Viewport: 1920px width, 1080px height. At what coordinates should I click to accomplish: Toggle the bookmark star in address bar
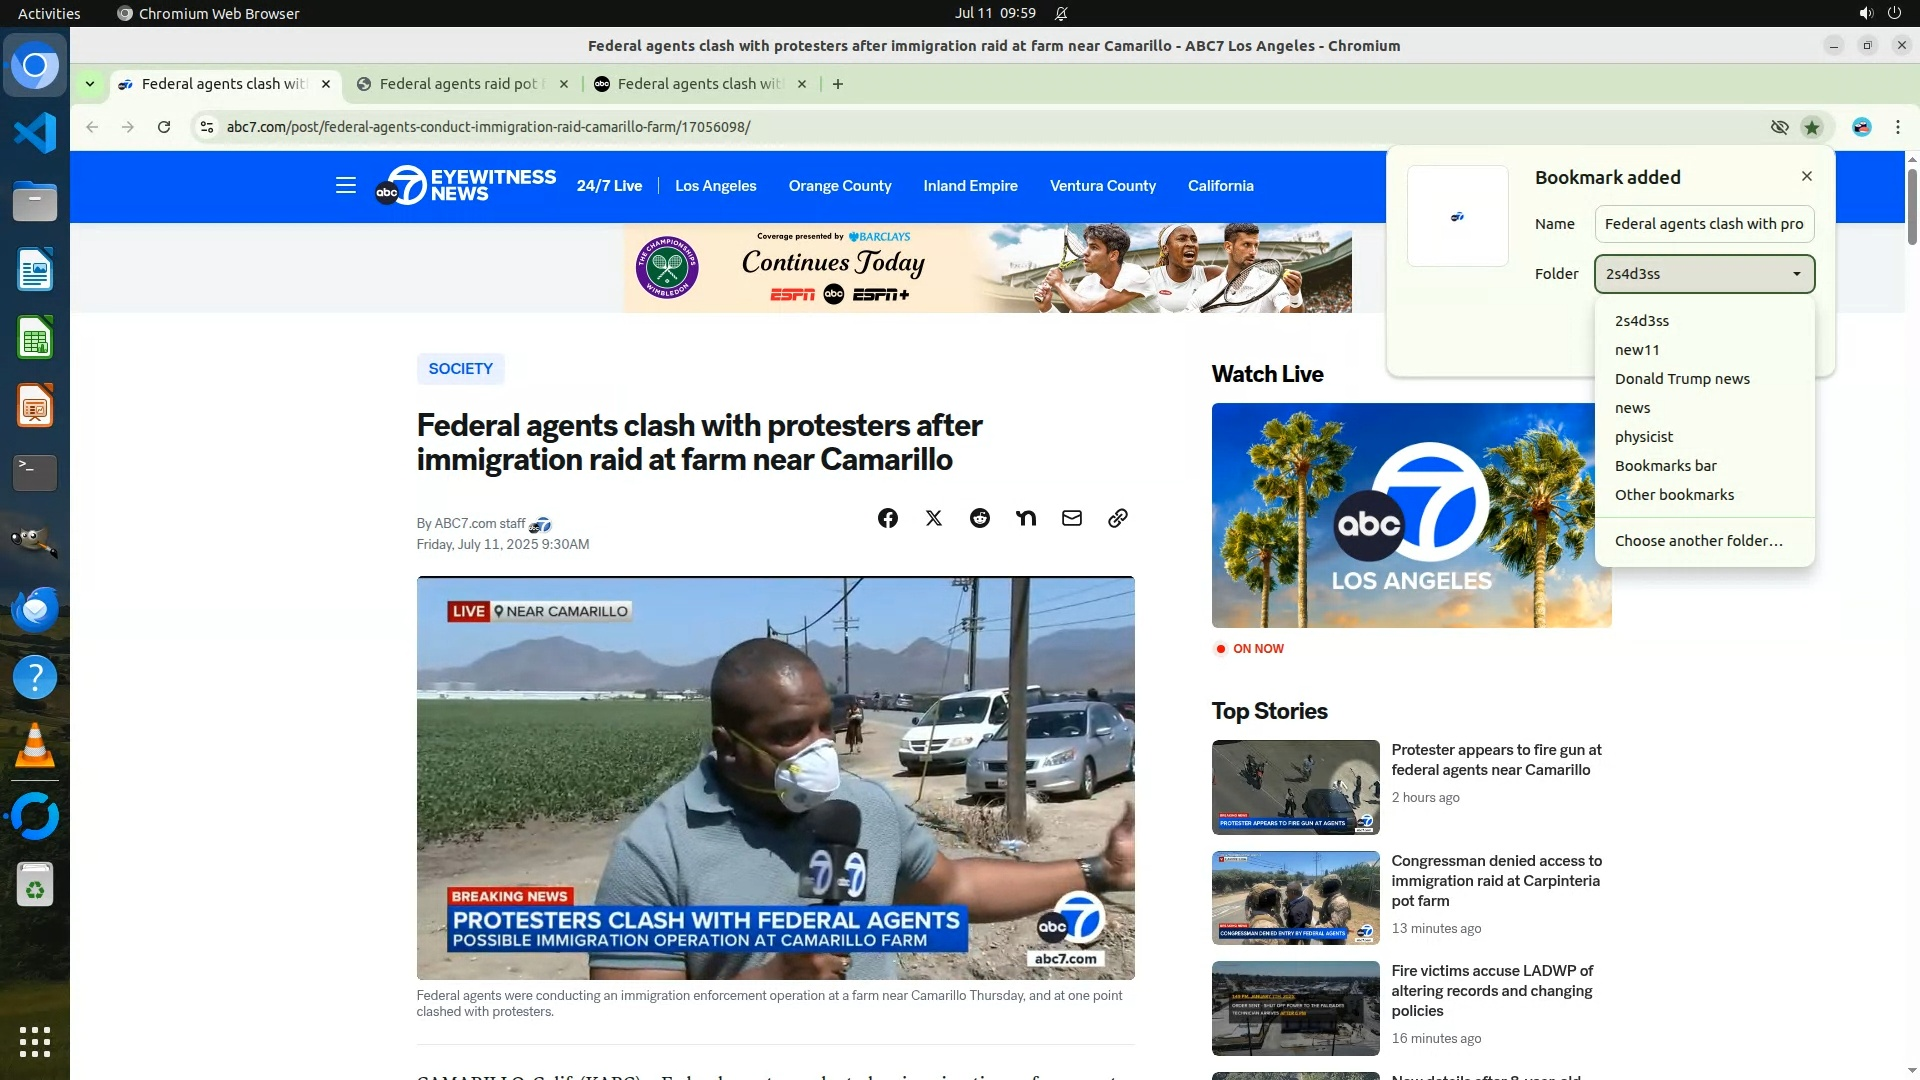[x=1811, y=127]
